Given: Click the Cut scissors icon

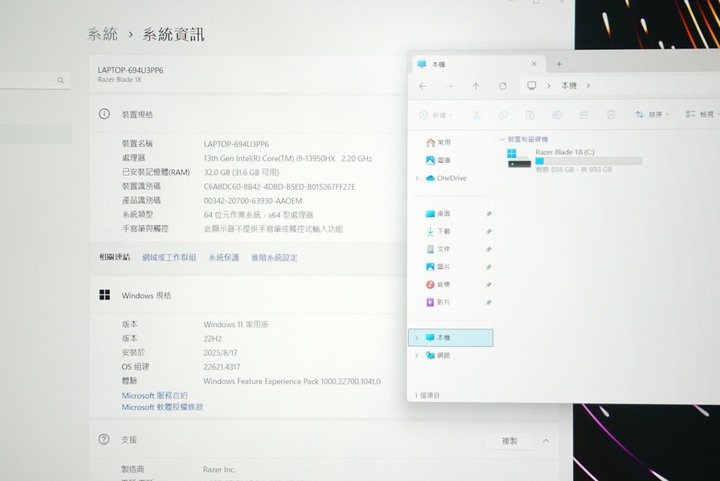Looking at the screenshot, I should (477, 115).
